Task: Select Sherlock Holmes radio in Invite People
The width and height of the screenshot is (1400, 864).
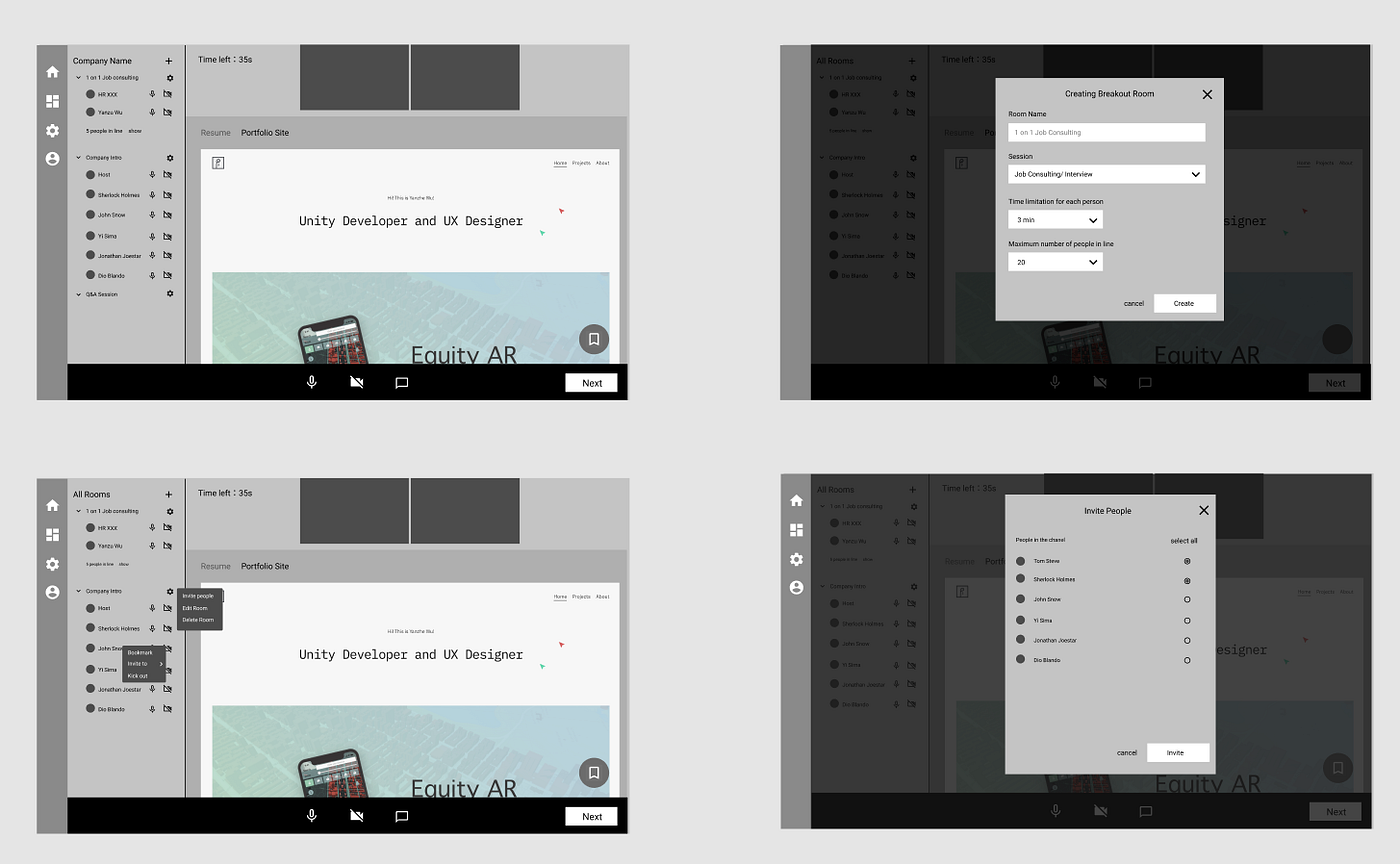Action: click(1187, 580)
